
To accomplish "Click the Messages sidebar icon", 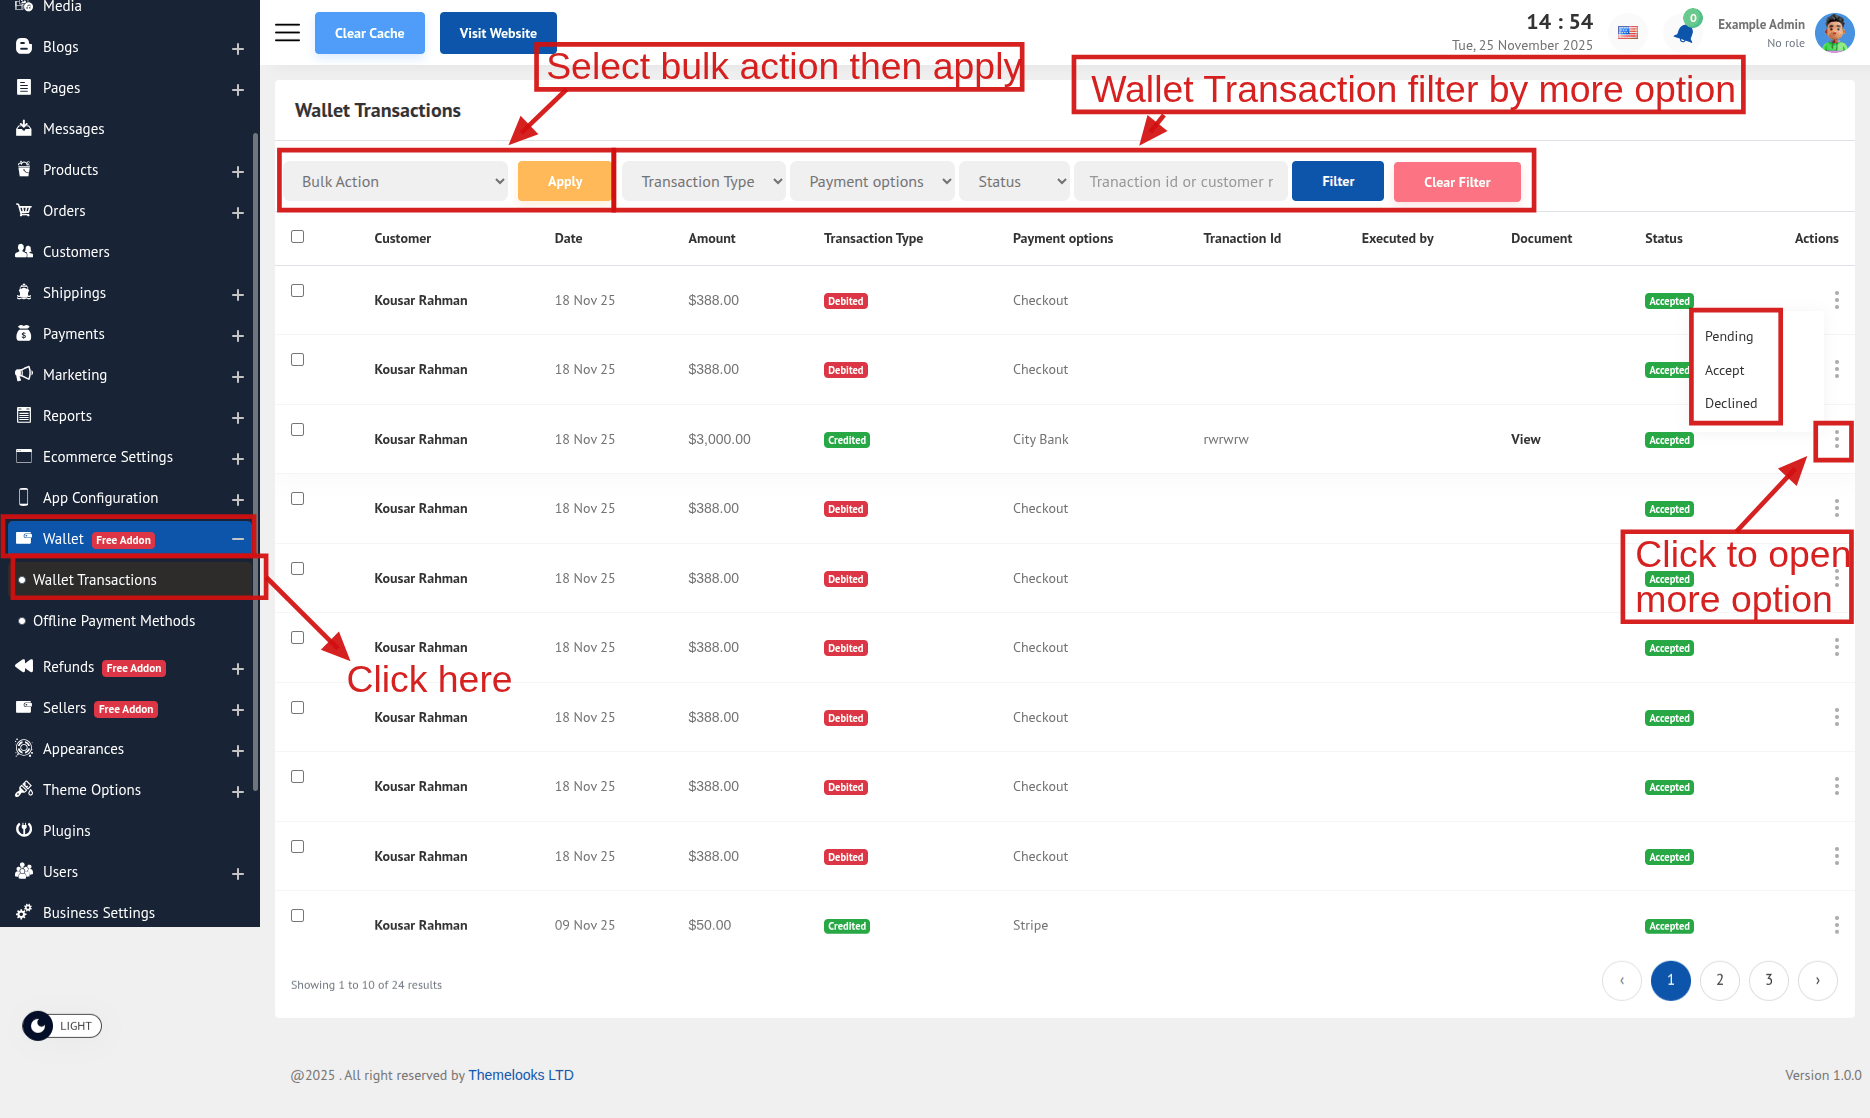I will point(24,128).
